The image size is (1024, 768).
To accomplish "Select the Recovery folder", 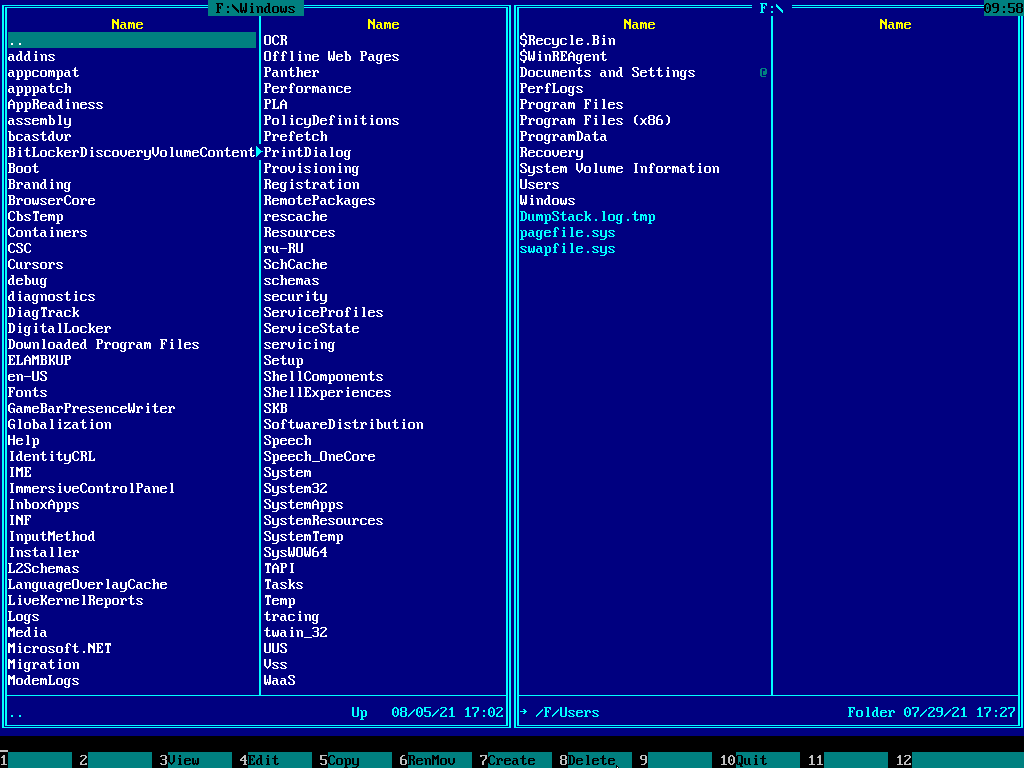I will point(551,153).
